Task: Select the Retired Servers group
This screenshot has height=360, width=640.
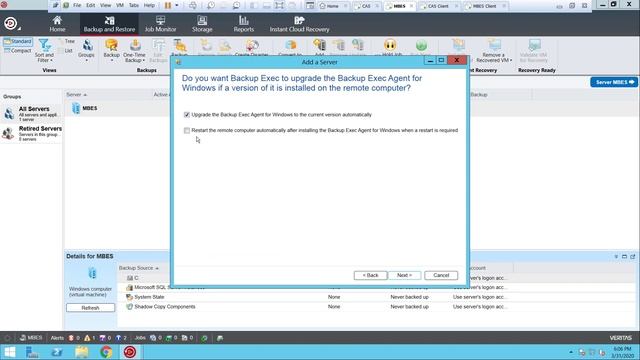Action: pos(31,133)
